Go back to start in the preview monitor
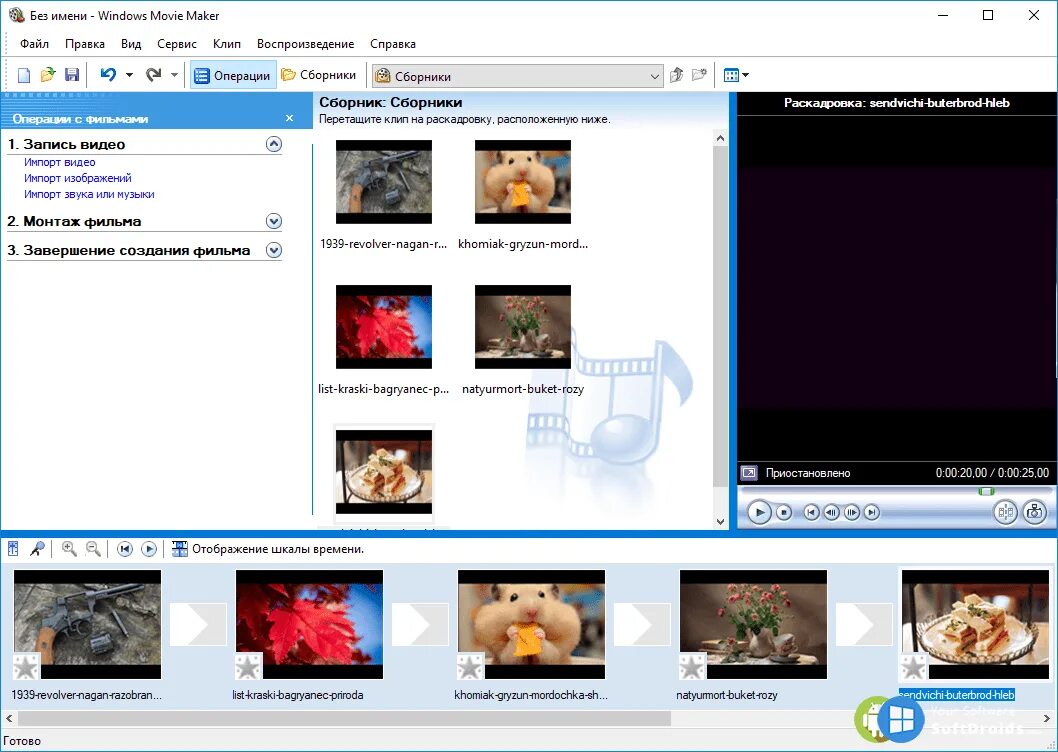This screenshot has height=752, width=1058. tap(811, 513)
